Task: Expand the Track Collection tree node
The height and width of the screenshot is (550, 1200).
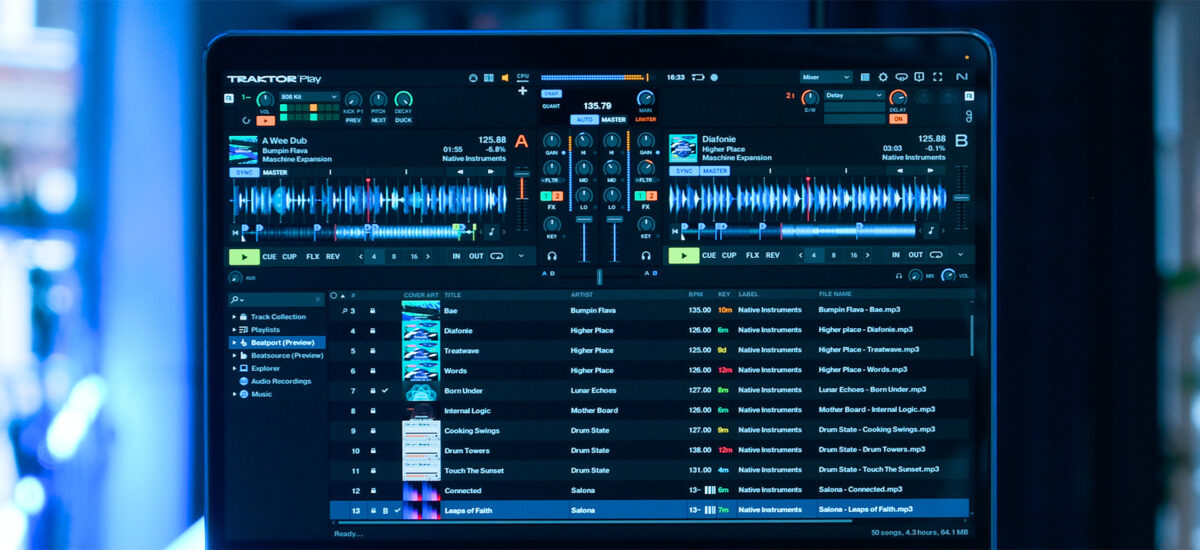Action: [x=235, y=317]
